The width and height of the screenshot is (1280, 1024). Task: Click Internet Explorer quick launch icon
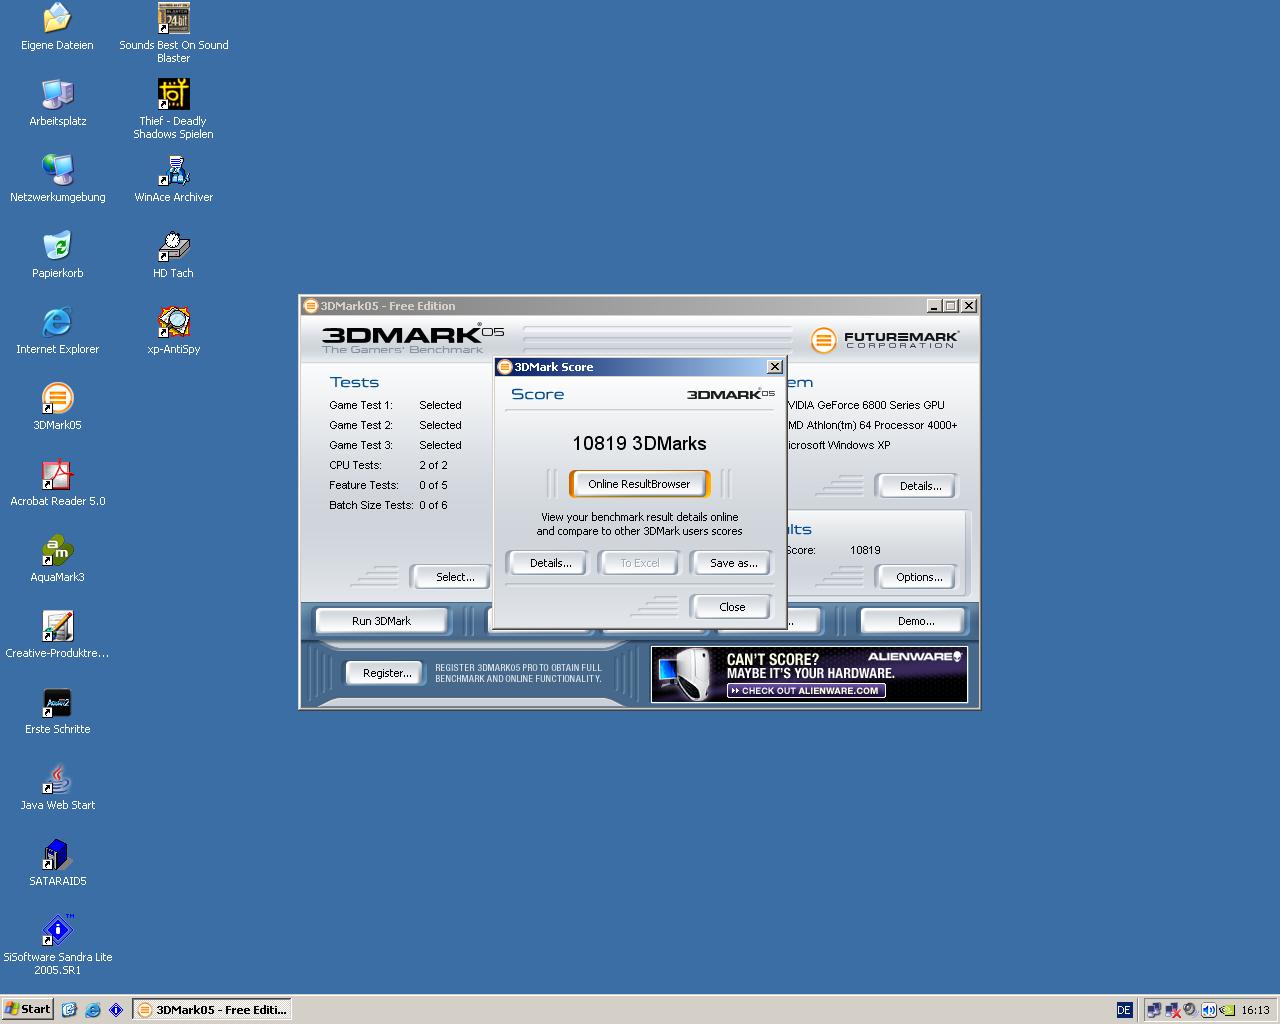point(93,1010)
